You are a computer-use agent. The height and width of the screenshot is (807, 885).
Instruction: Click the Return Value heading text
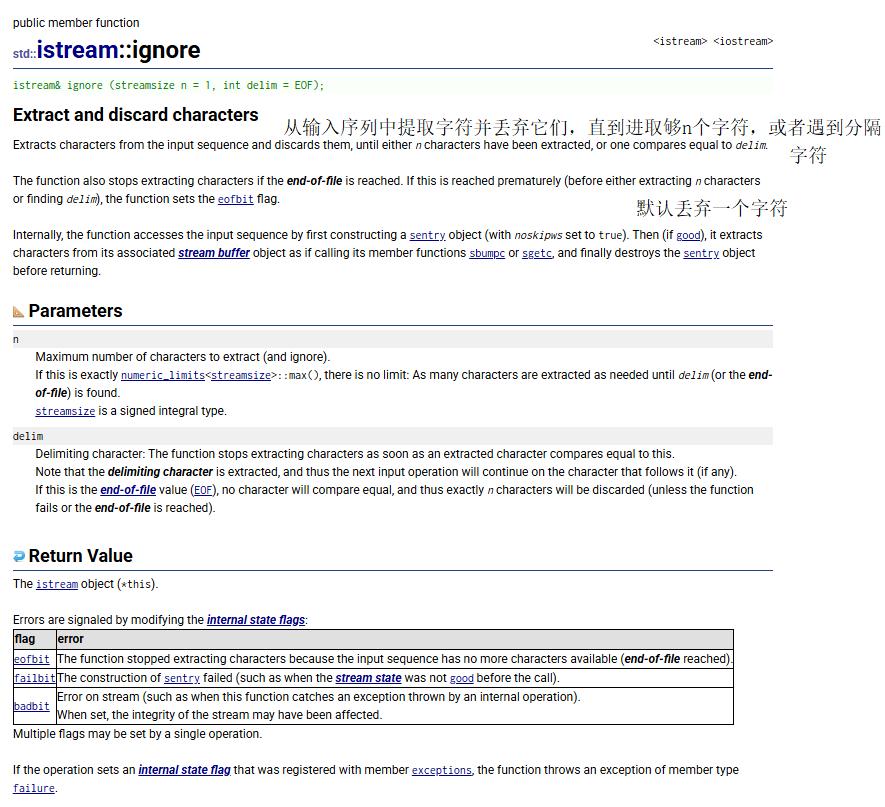(80, 556)
